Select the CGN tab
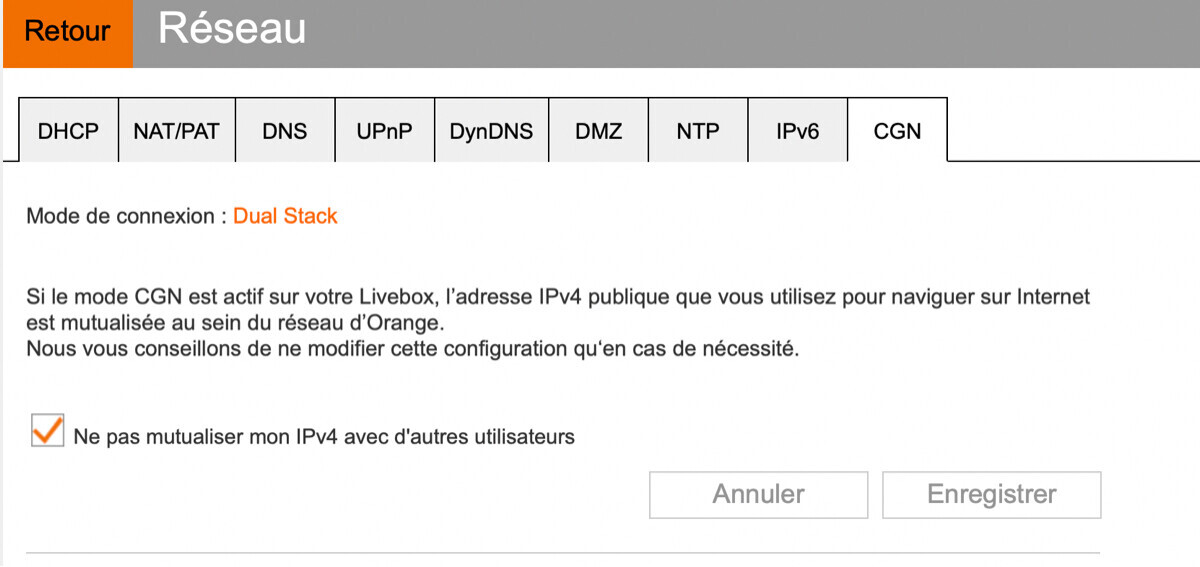The image size is (1200, 567). (897, 131)
